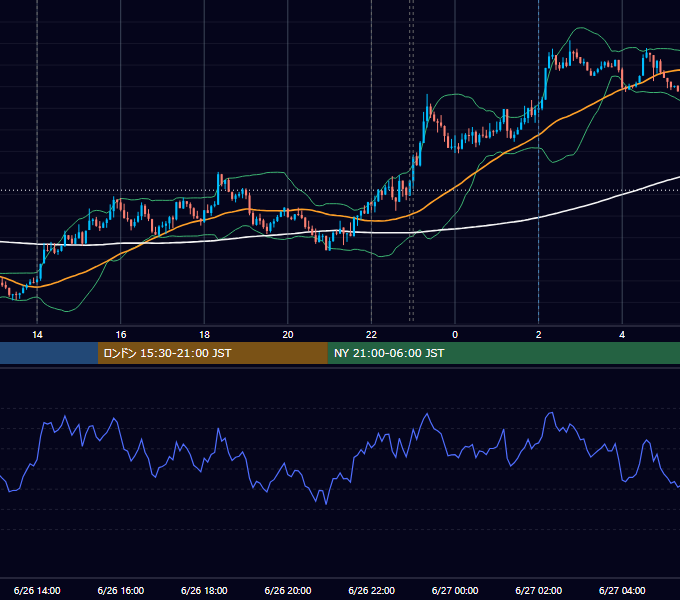Click the hour label 2 on price chart axis
This screenshot has height=600, width=680.
pyautogui.click(x=539, y=335)
